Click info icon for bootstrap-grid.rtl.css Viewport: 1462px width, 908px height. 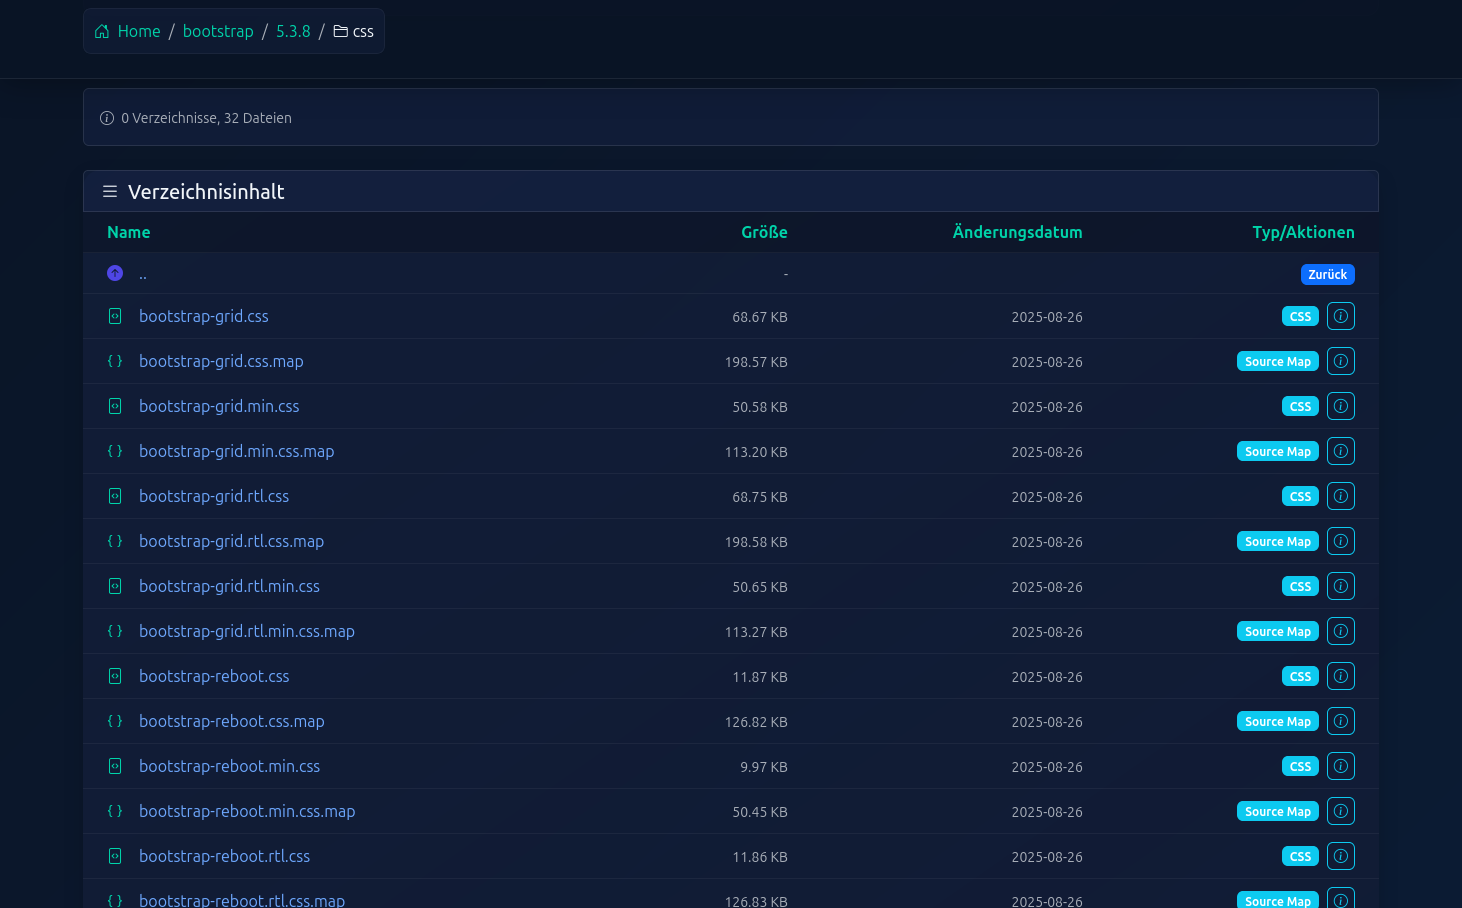(x=1340, y=496)
